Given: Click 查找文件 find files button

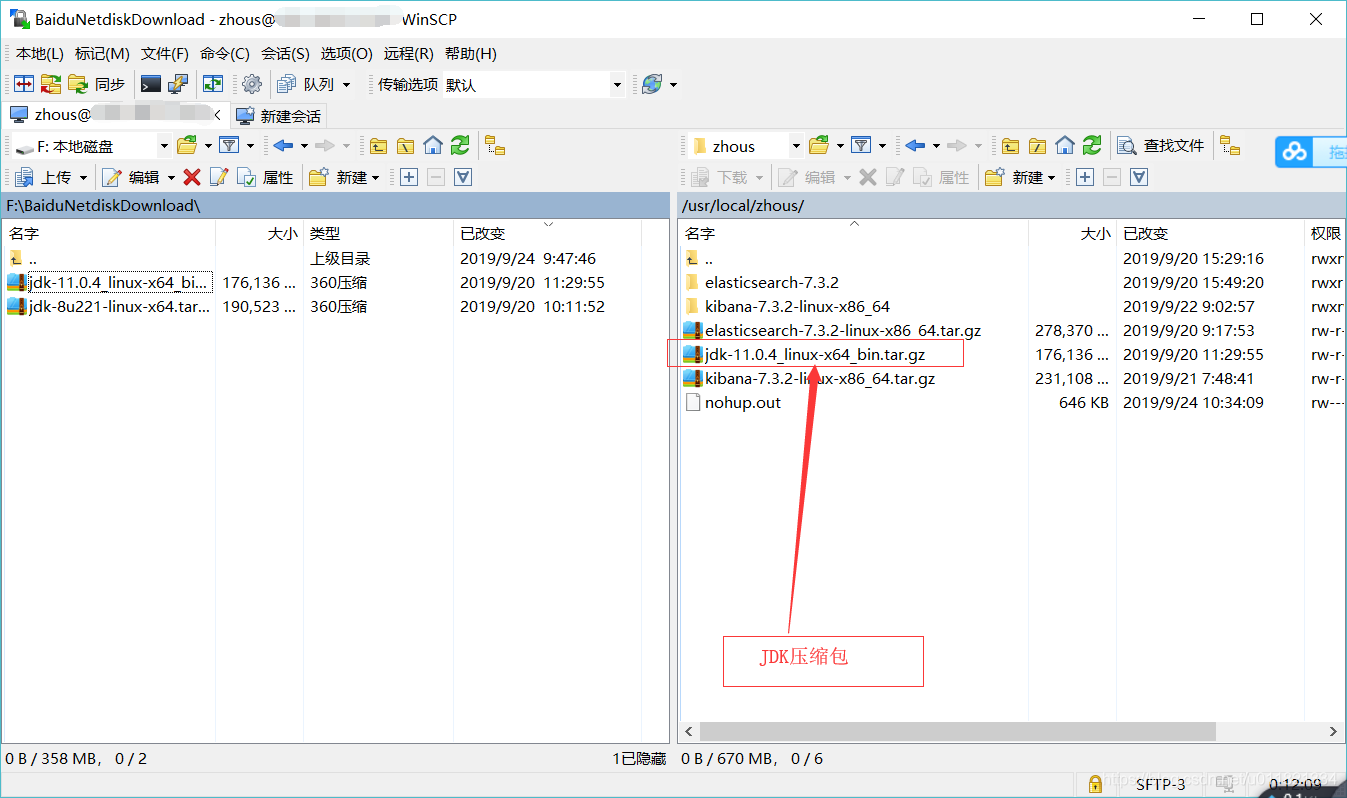Looking at the screenshot, I should pyautogui.click(x=1161, y=146).
